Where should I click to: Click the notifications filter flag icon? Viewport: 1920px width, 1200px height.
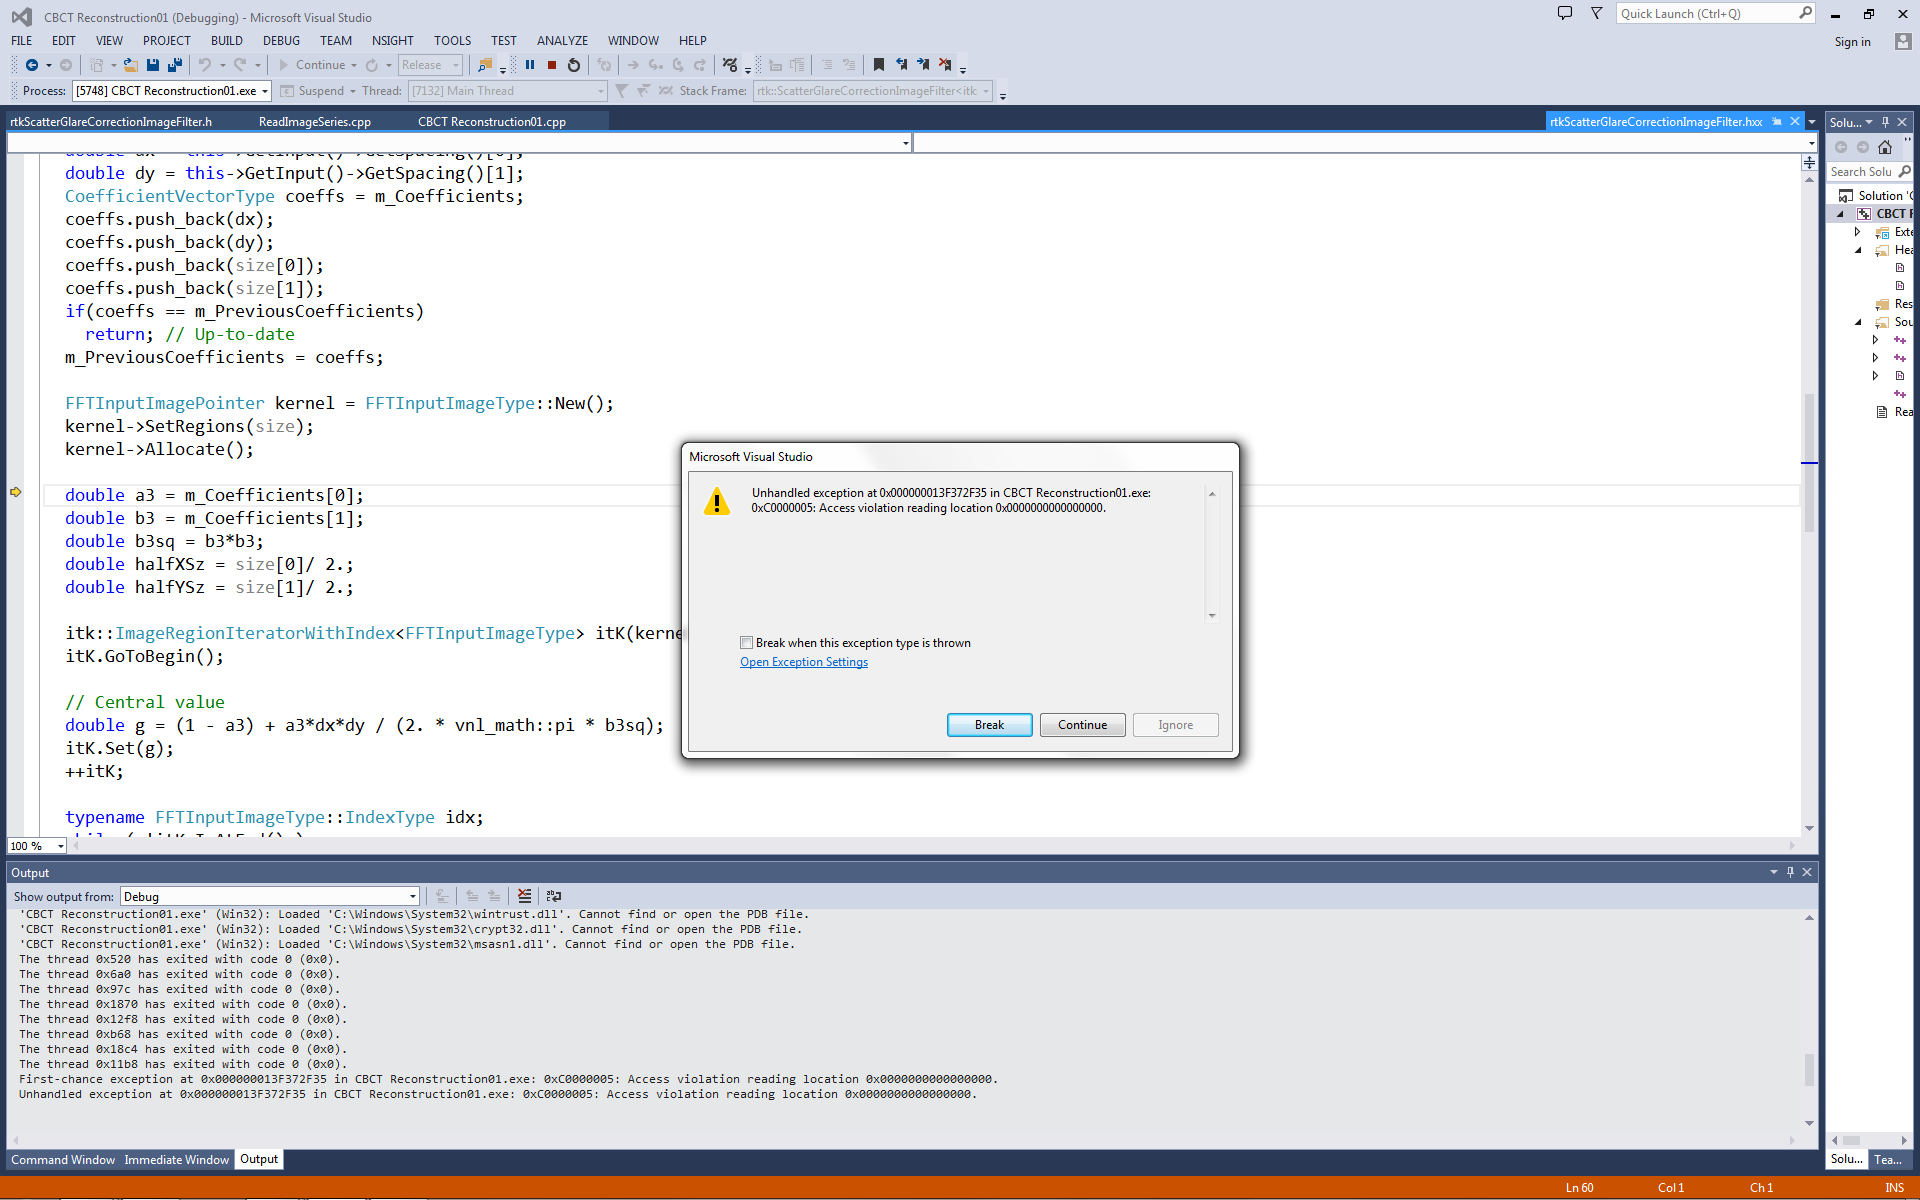coord(1597,13)
